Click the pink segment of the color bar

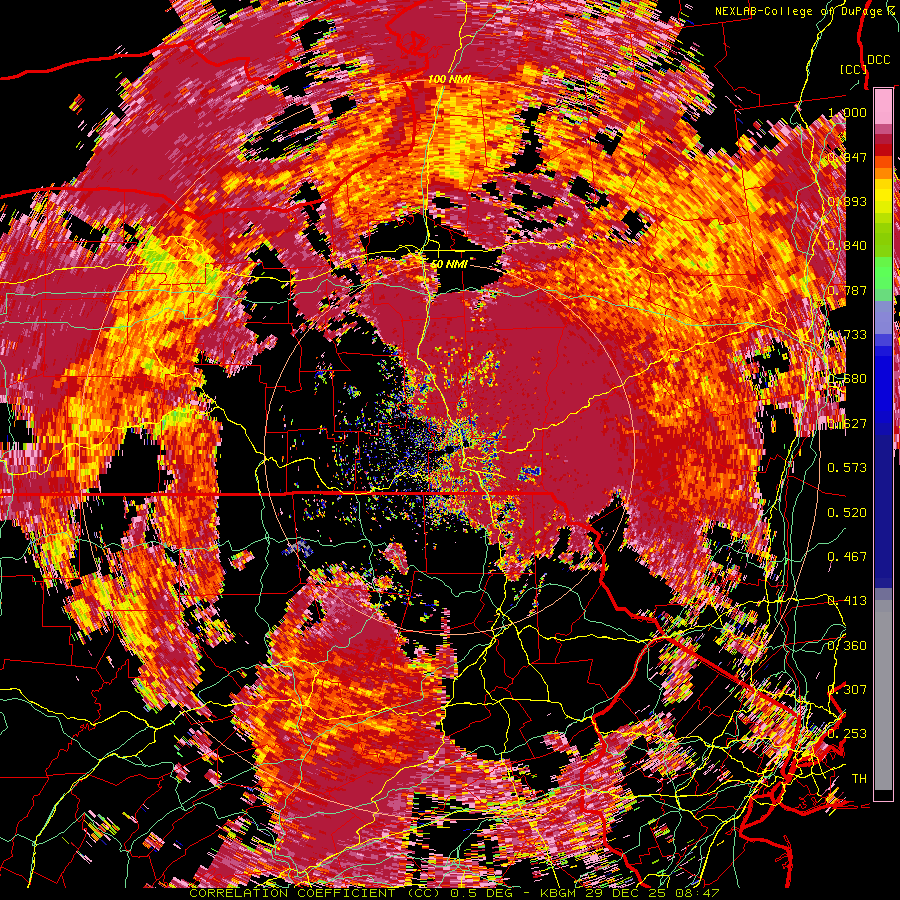tap(883, 106)
